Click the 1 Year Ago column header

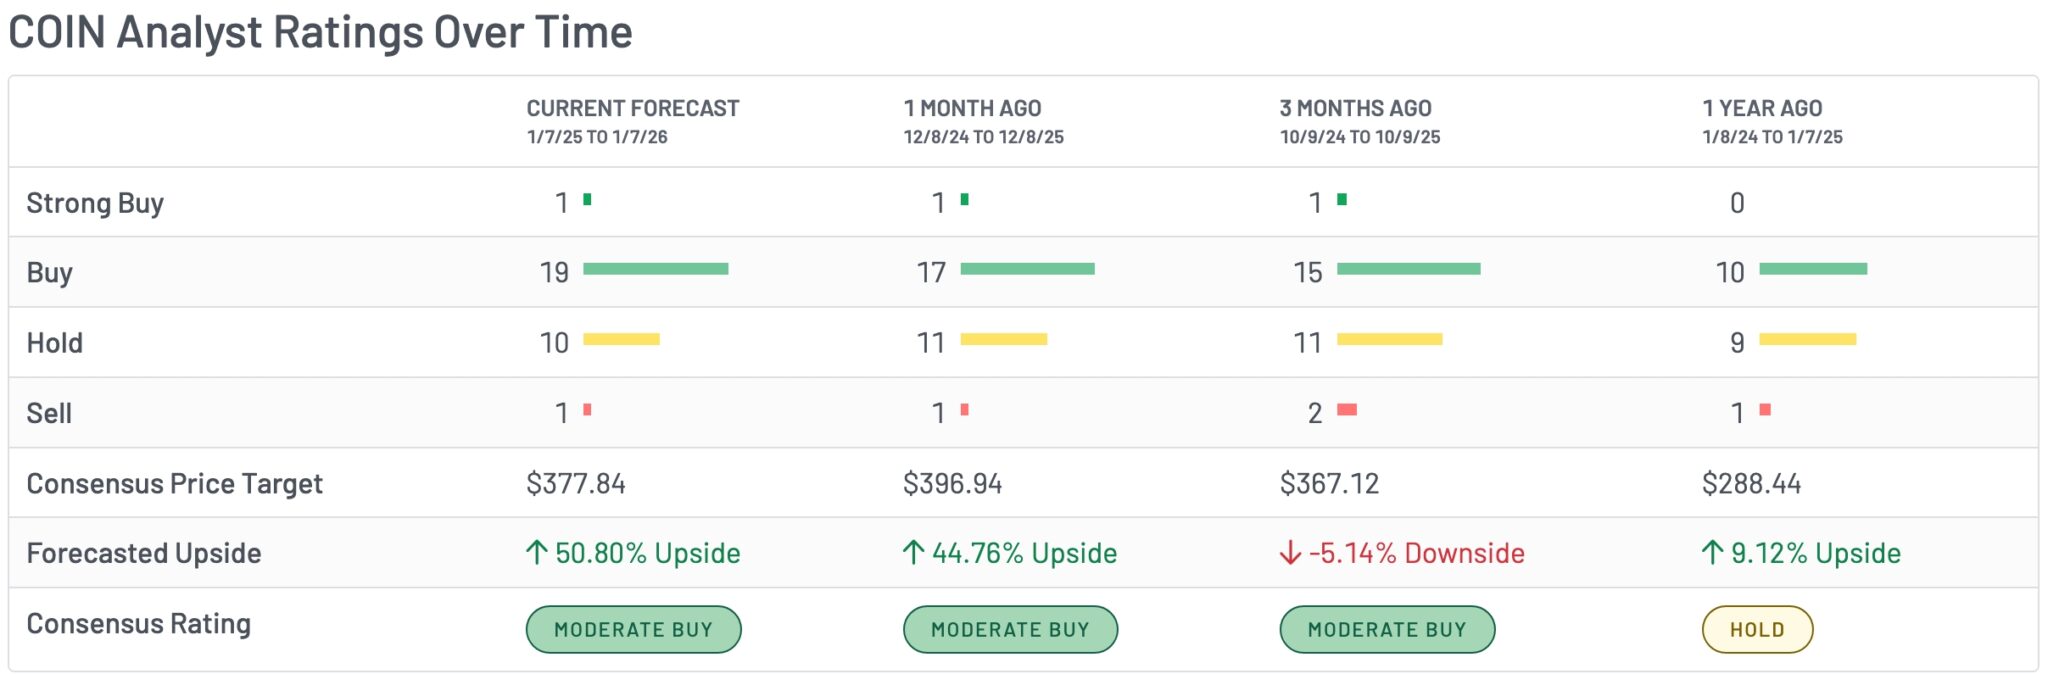pos(1762,108)
